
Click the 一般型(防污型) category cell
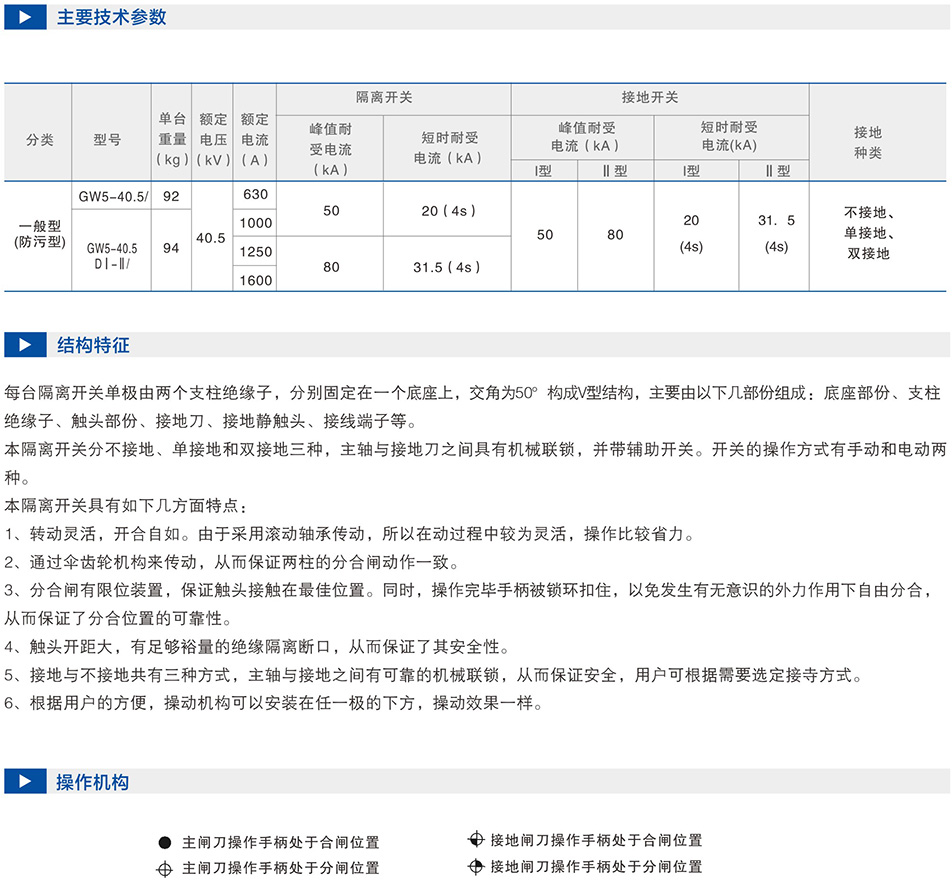tap(39, 234)
